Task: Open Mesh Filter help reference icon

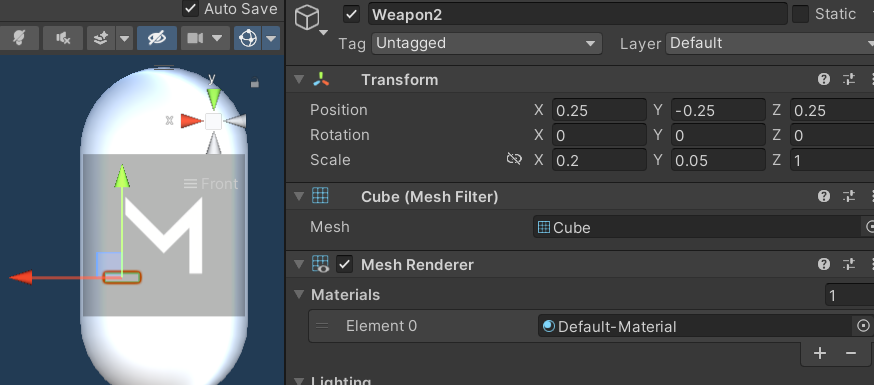Action: click(824, 196)
